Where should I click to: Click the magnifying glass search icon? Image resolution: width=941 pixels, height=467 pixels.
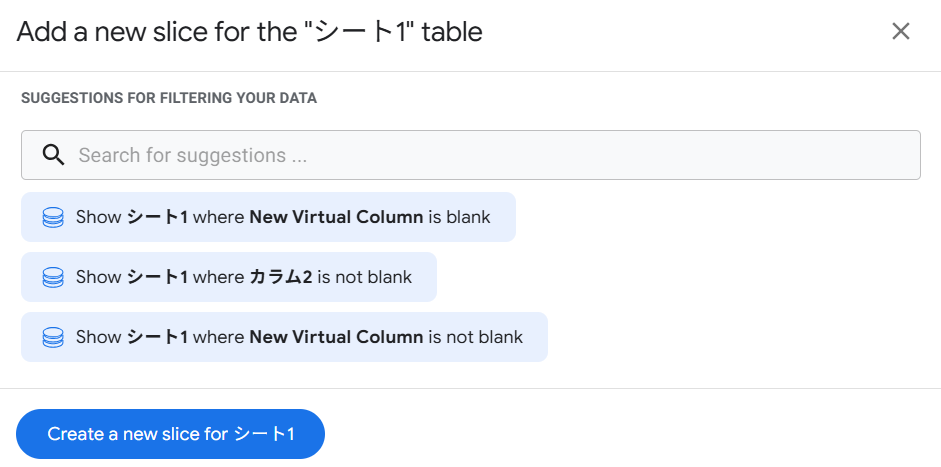(53, 155)
